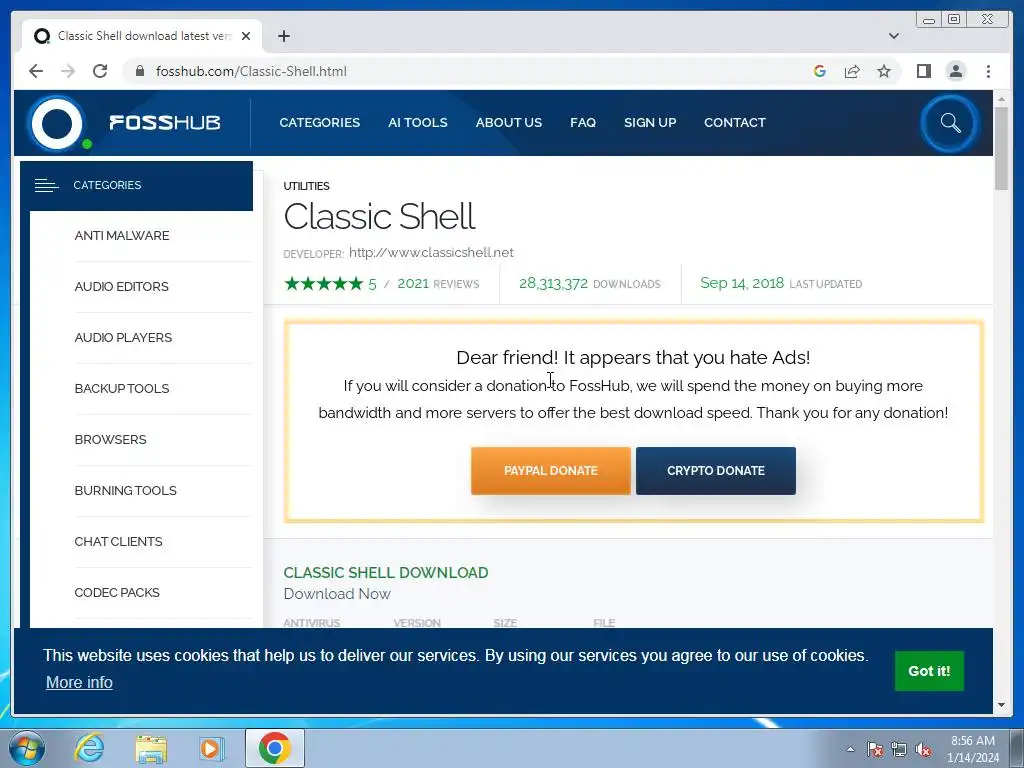Image resolution: width=1024 pixels, height=768 pixels.
Task: Click the taskbar clock showing 8:56 AM
Action: [973, 749]
